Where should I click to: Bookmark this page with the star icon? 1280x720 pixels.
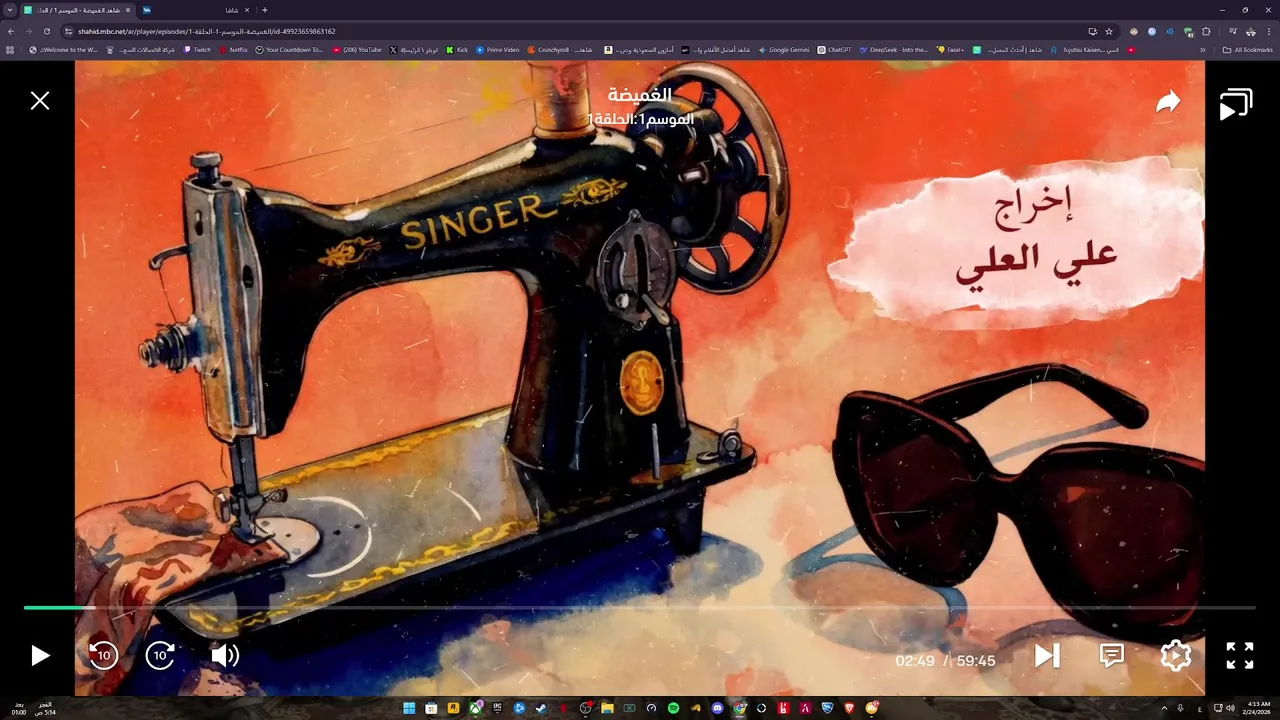click(x=1109, y=31)
